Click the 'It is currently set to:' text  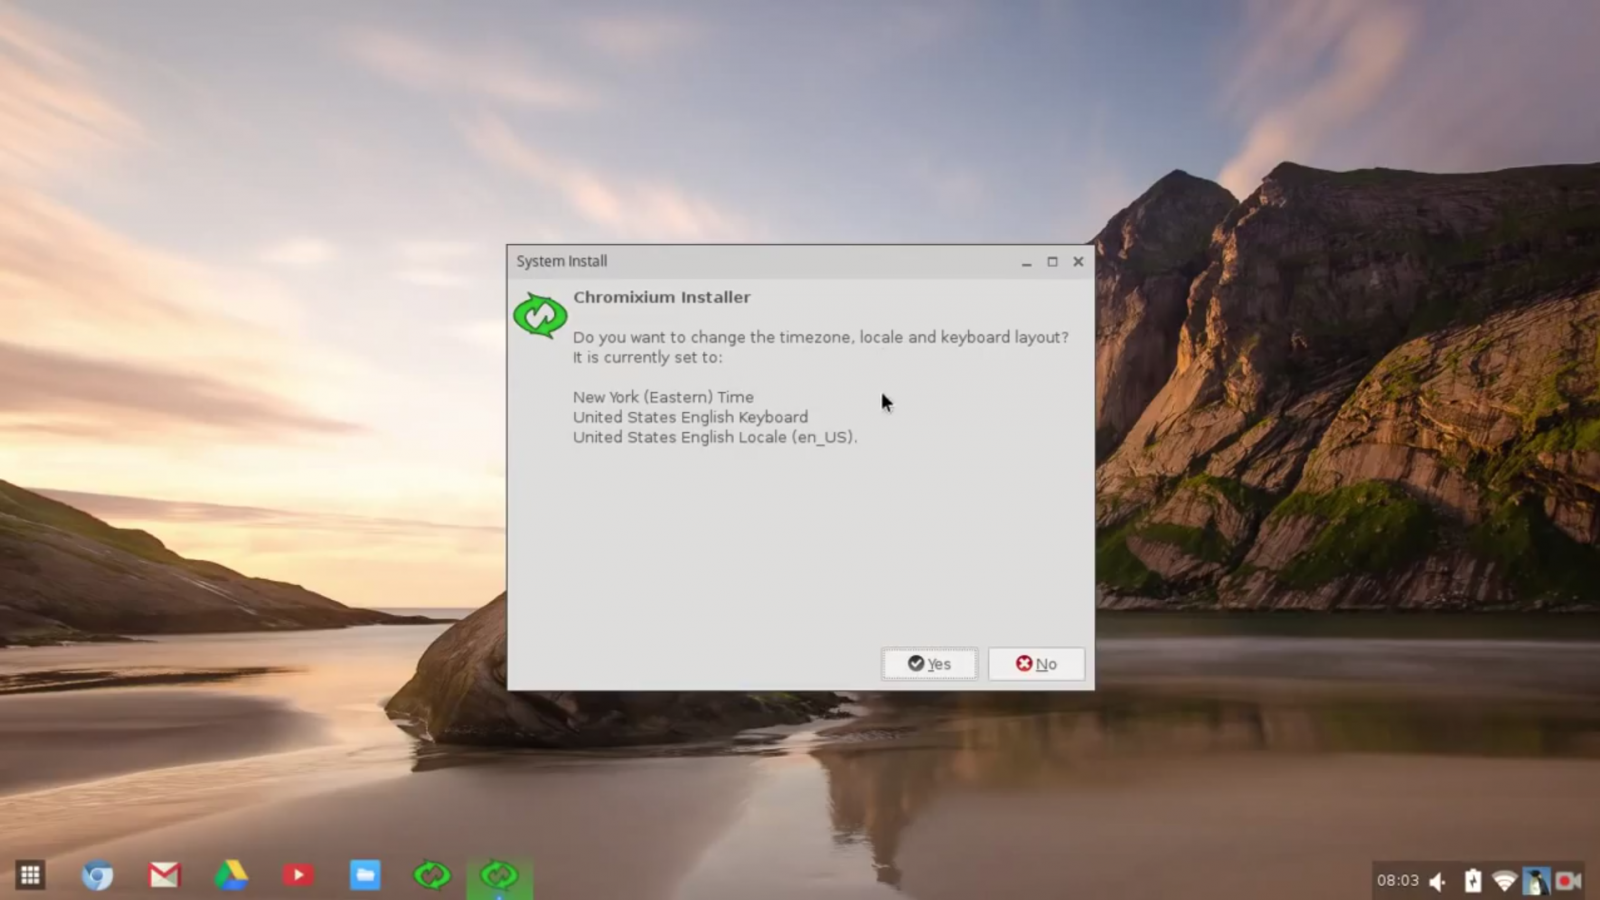coord(647,357)
